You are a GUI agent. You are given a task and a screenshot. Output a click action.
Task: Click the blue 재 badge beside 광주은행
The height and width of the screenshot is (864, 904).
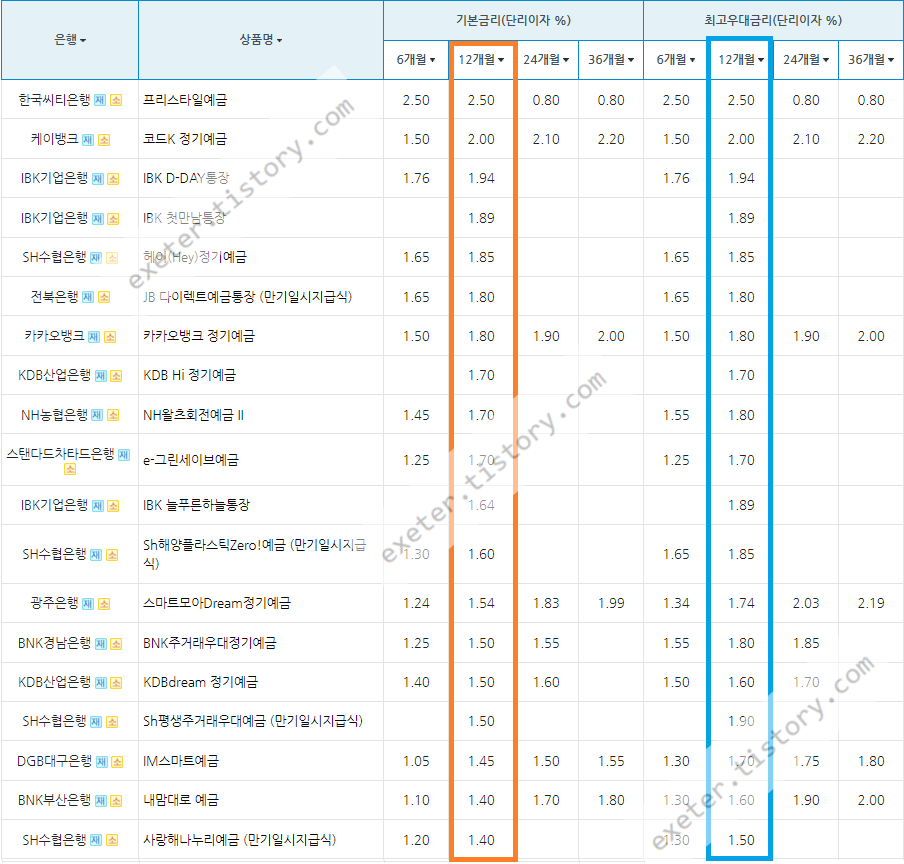(88, 603)
